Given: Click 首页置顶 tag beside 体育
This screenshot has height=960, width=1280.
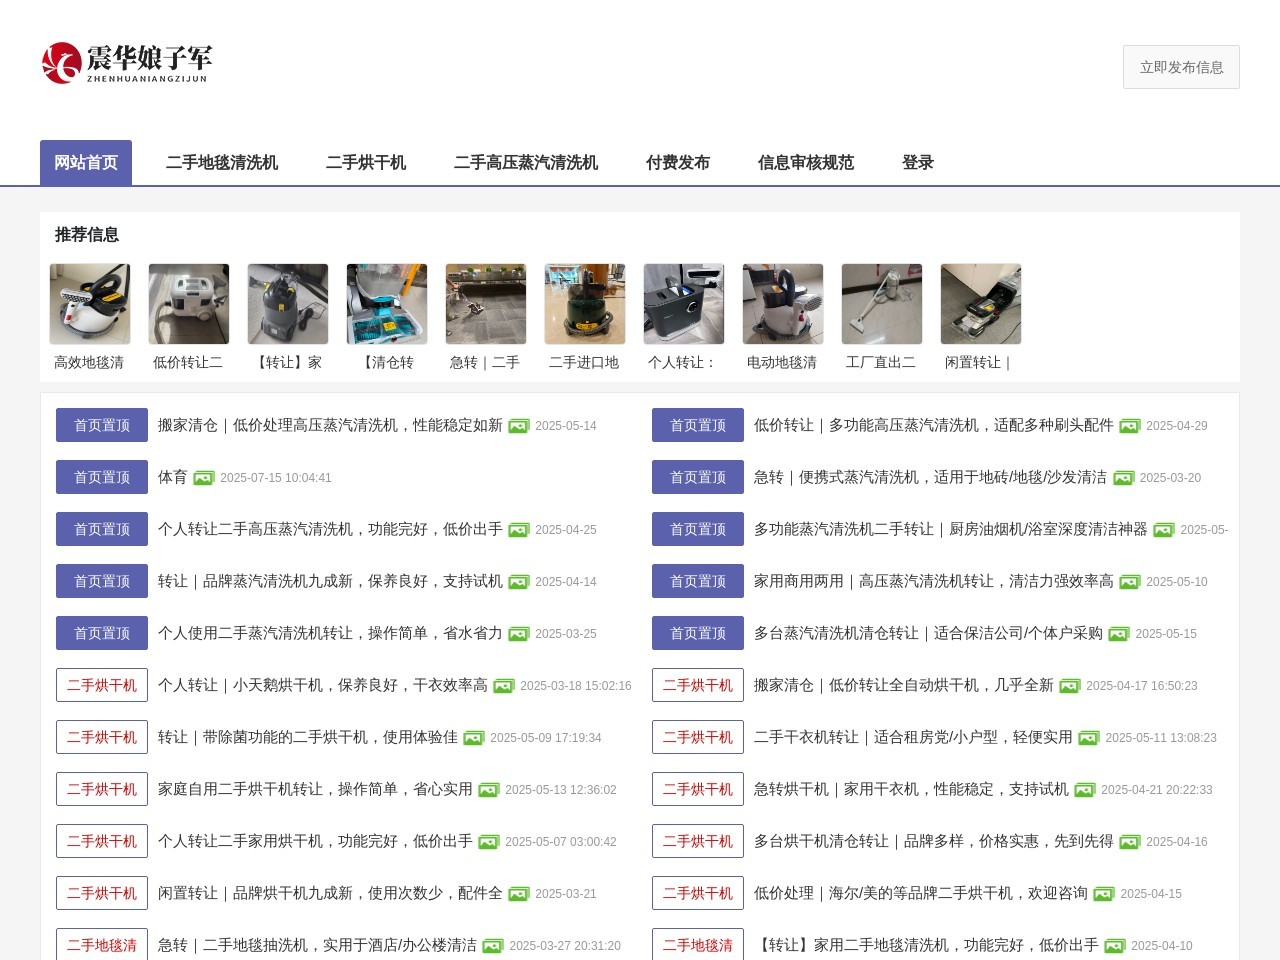Looking at the screenshot, I should click(x=102, y=477).
